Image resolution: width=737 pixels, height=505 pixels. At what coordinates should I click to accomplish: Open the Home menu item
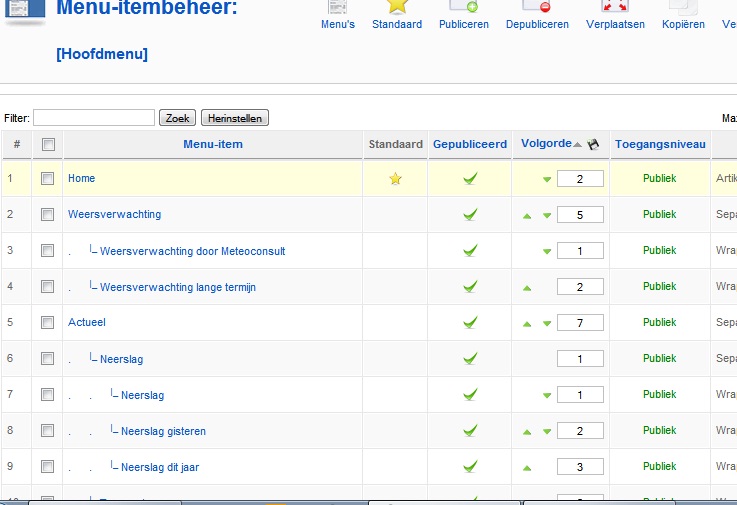click(x=81, y=178)
